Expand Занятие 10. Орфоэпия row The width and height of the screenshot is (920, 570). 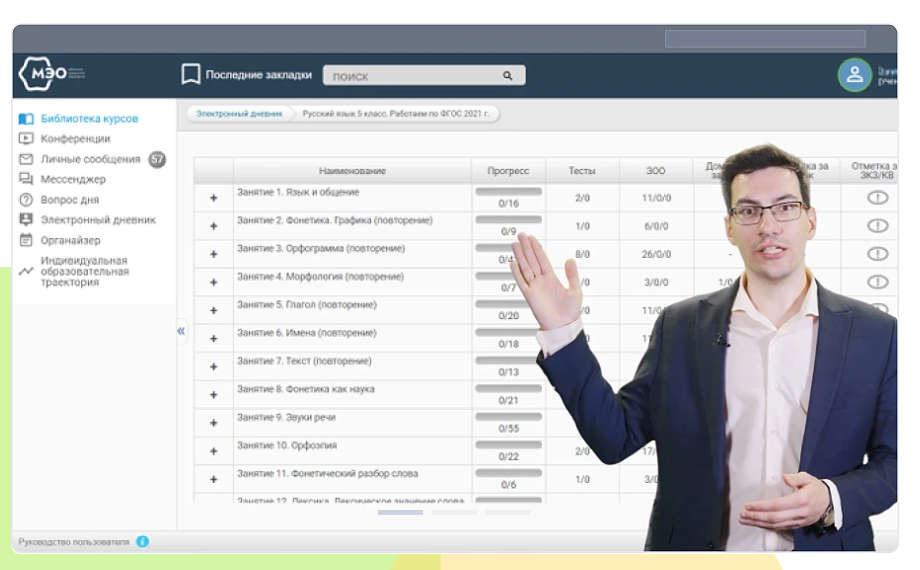[x=213, y=451]
